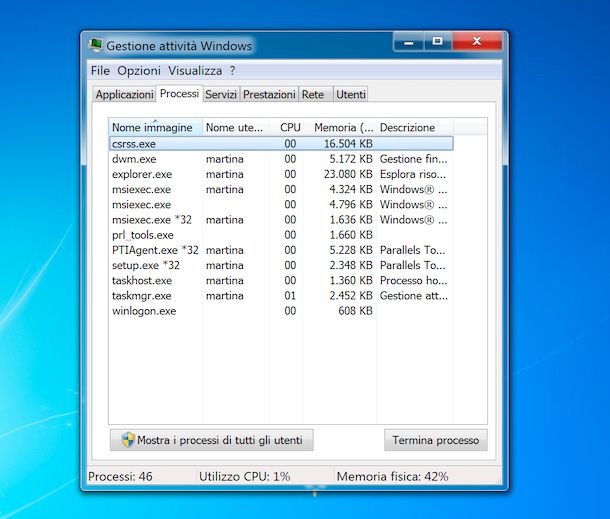Select the winlogon.exe process
Image resolution: width=610 pixels, height=519 pixels.
281,310
